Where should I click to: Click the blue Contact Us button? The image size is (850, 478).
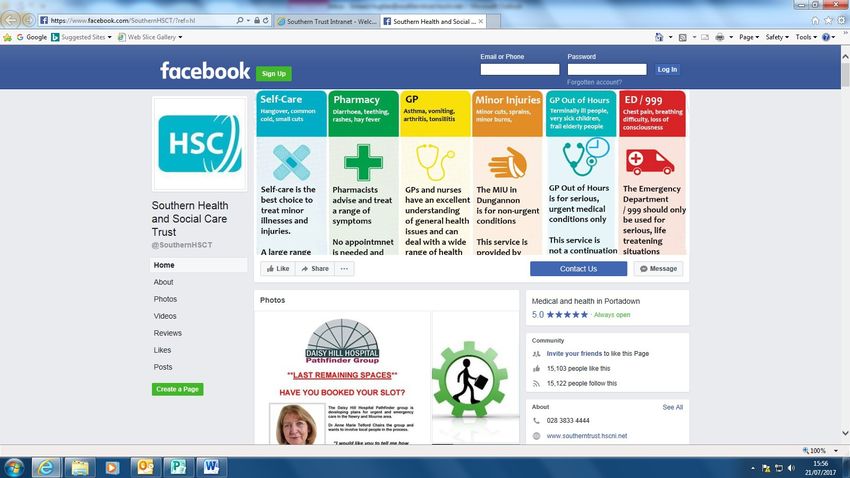(578, 269)
